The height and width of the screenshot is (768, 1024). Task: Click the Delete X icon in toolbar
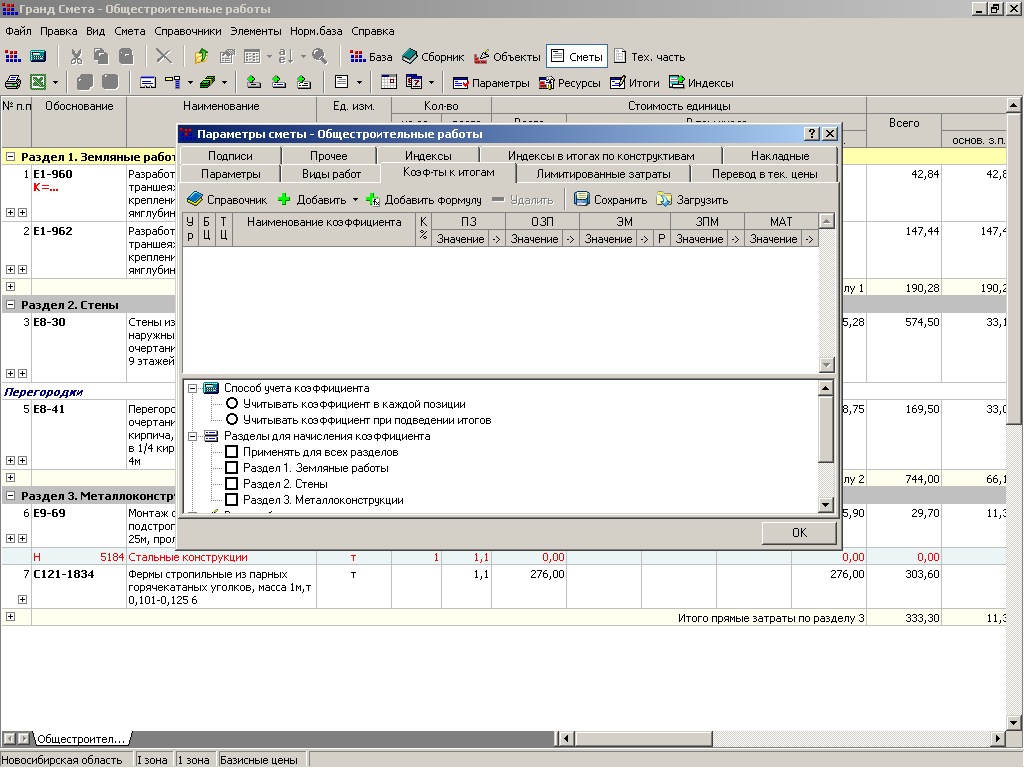[164, 56]
